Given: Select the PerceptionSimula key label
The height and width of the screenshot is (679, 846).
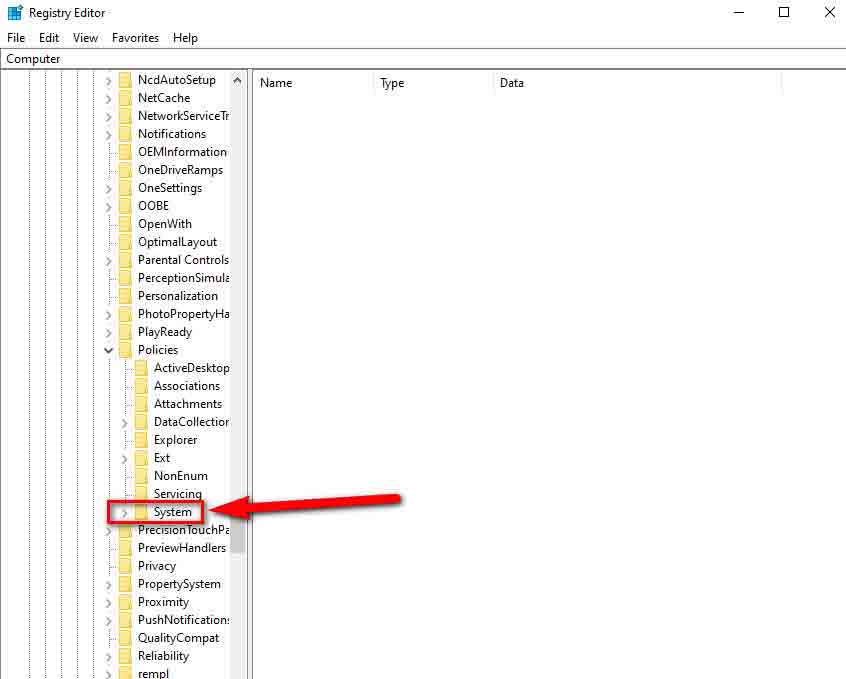Looking at the screenshot, I should point(183,278).
